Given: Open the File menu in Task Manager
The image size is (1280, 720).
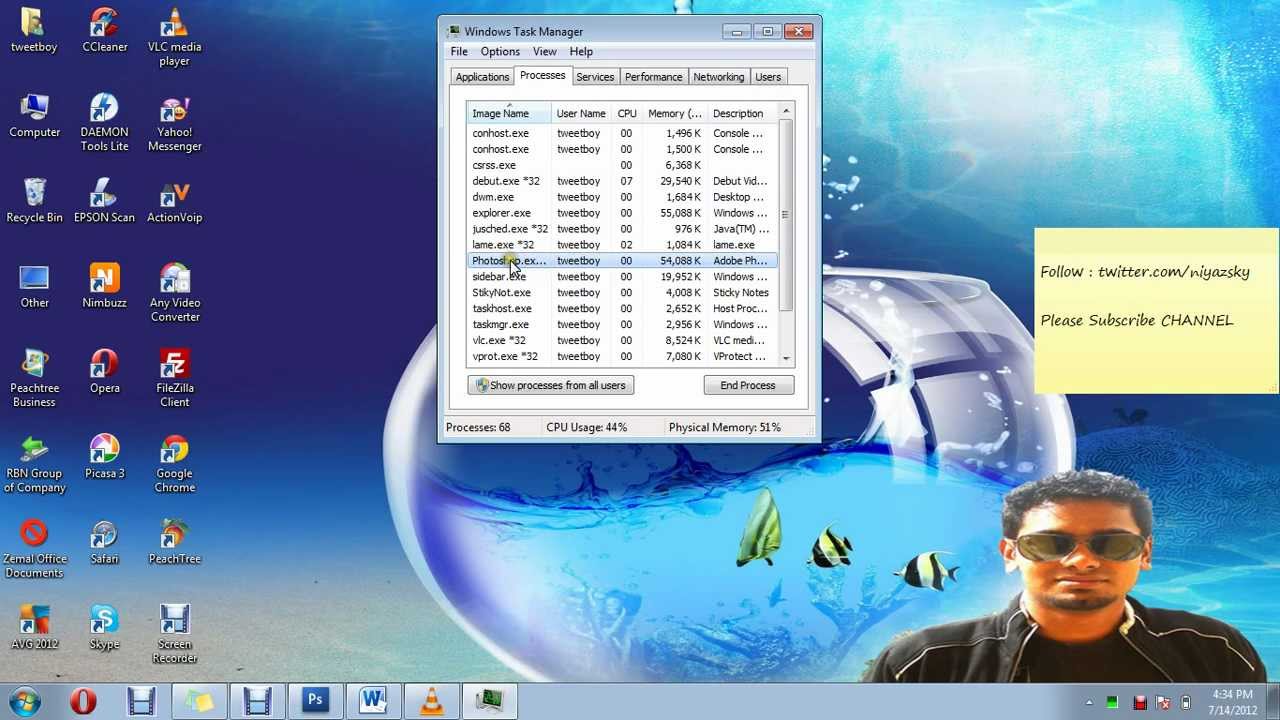Looking at the screenshot, I should point(458,51).
